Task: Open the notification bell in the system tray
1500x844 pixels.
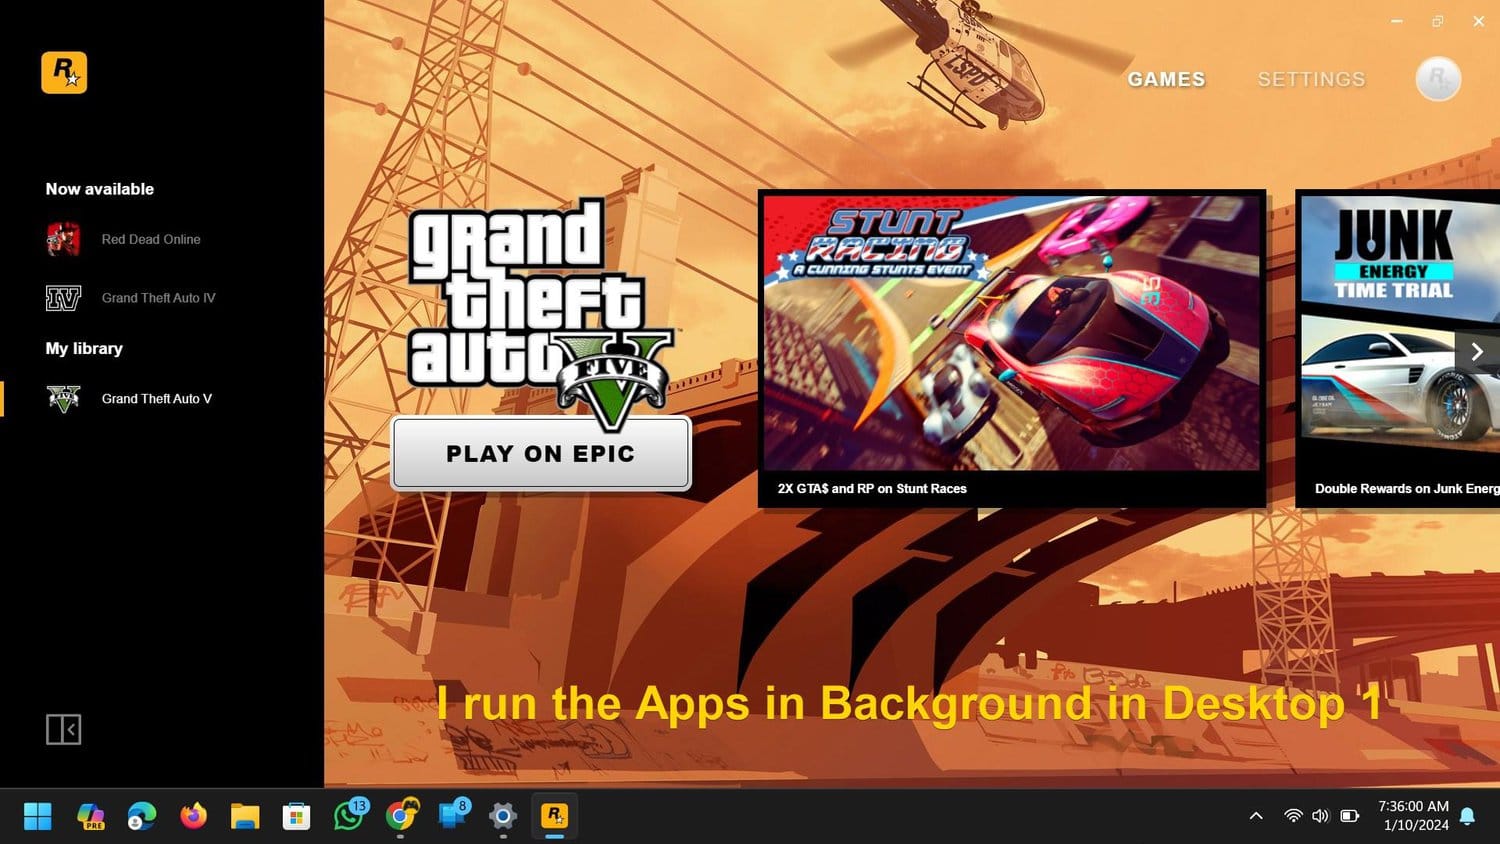Action: [1466, 816]
